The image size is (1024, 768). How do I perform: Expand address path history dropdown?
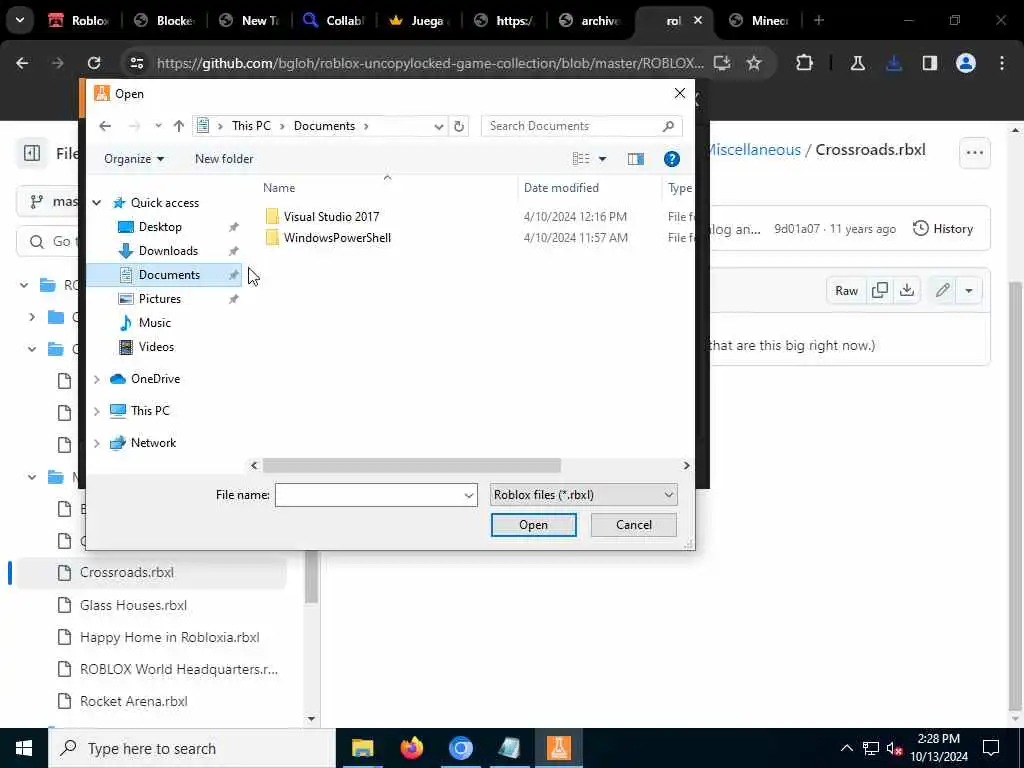[439, 126]
